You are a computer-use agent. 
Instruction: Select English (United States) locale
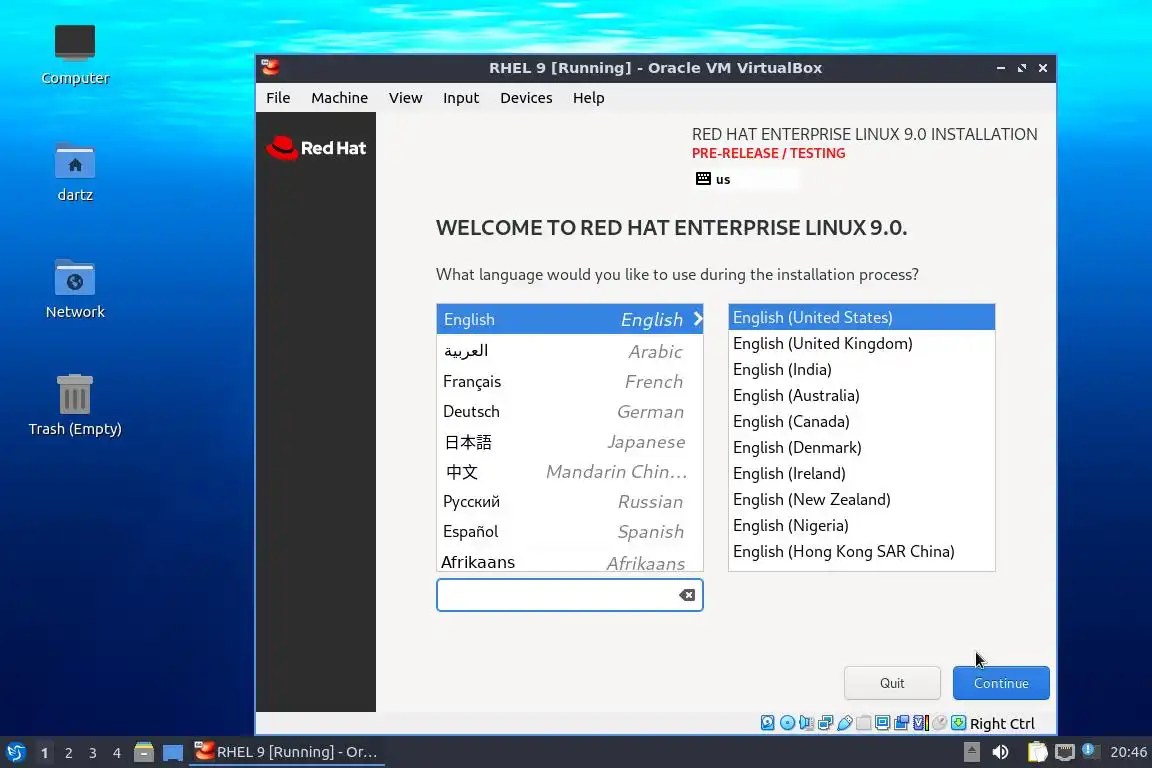click(x=861, y=317)
